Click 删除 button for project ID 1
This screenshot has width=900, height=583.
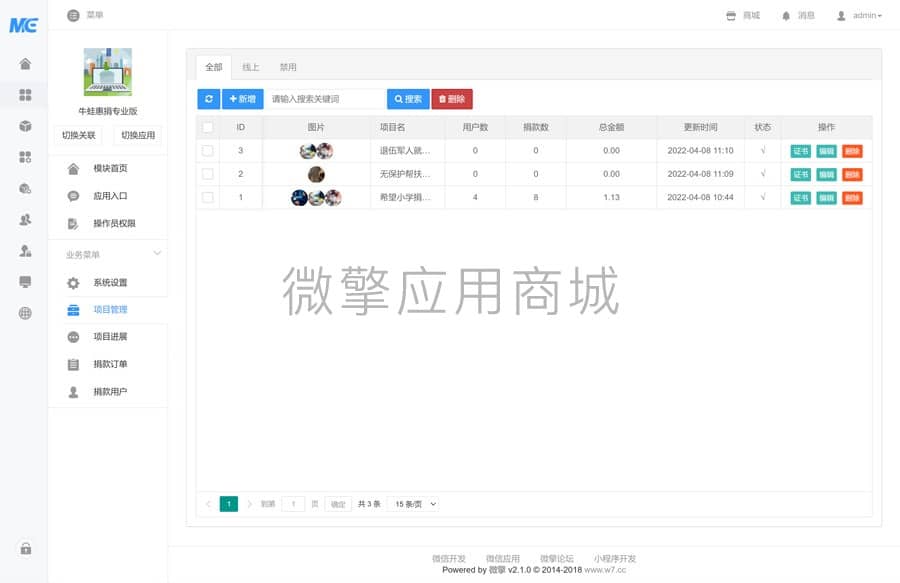[x=852, y=198]
